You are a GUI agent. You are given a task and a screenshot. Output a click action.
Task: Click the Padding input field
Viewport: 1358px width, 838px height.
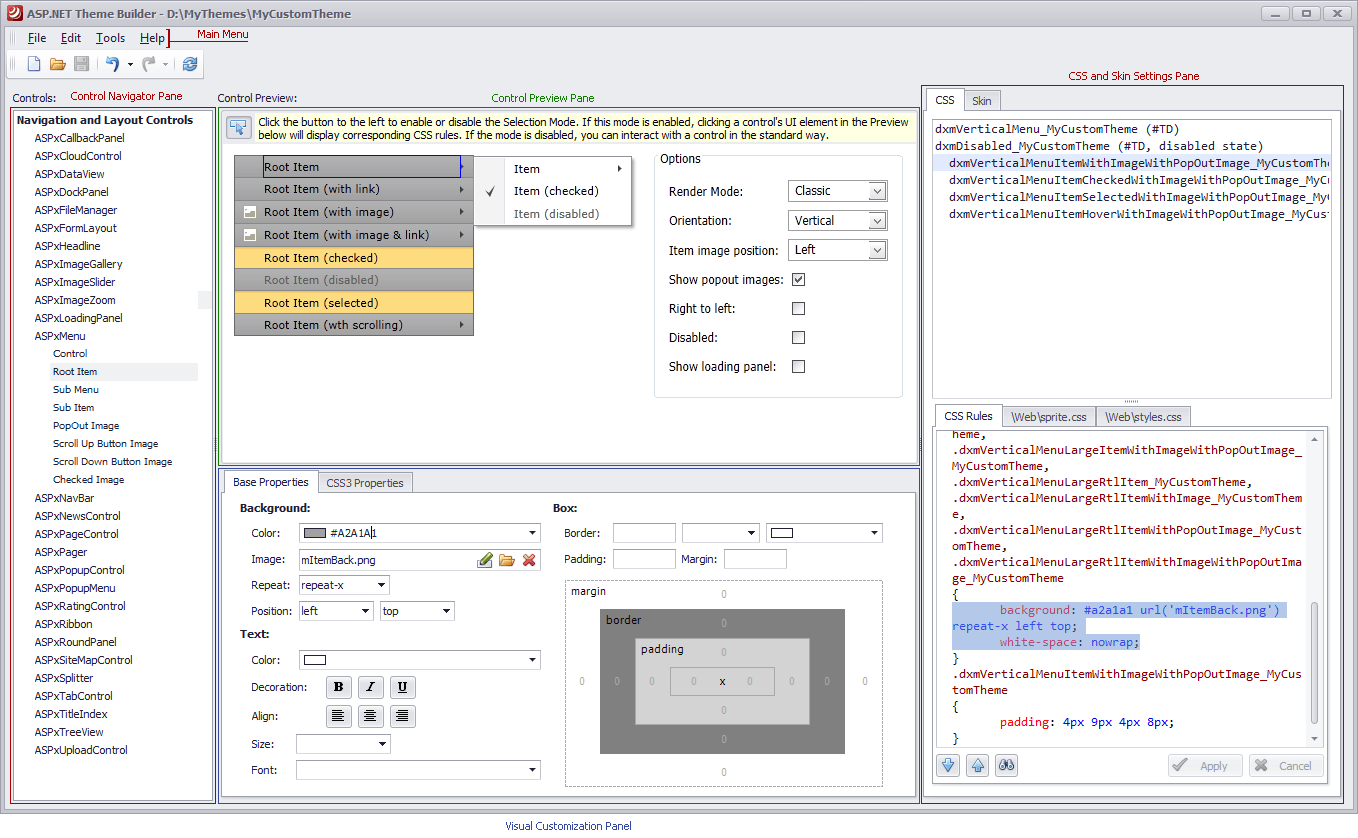(644, 559)
